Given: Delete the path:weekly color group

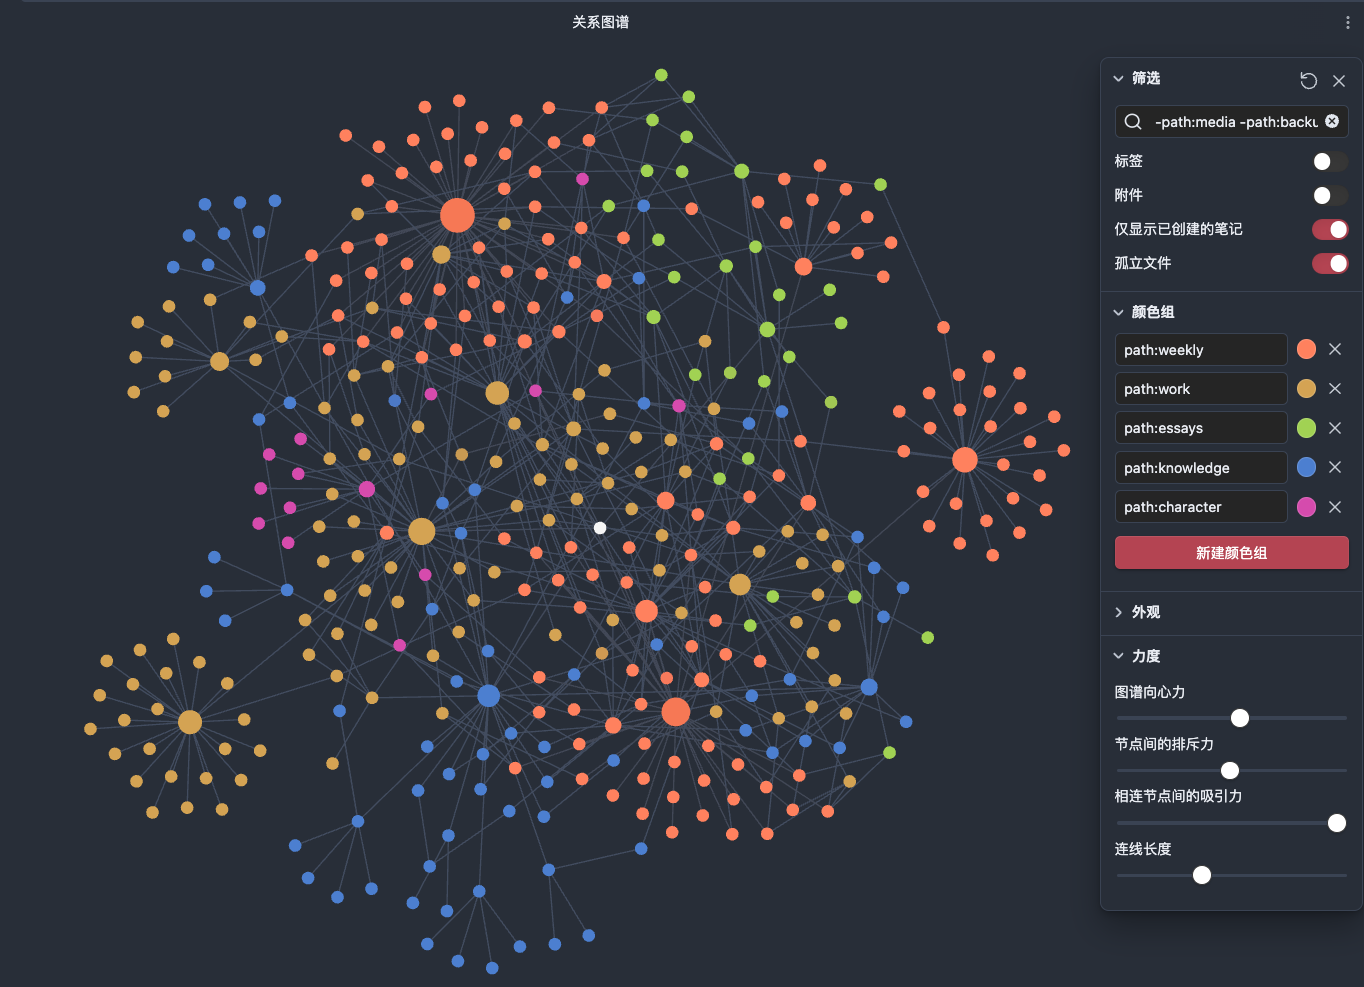Looking at the screenshot, I should click(1335, 349).
